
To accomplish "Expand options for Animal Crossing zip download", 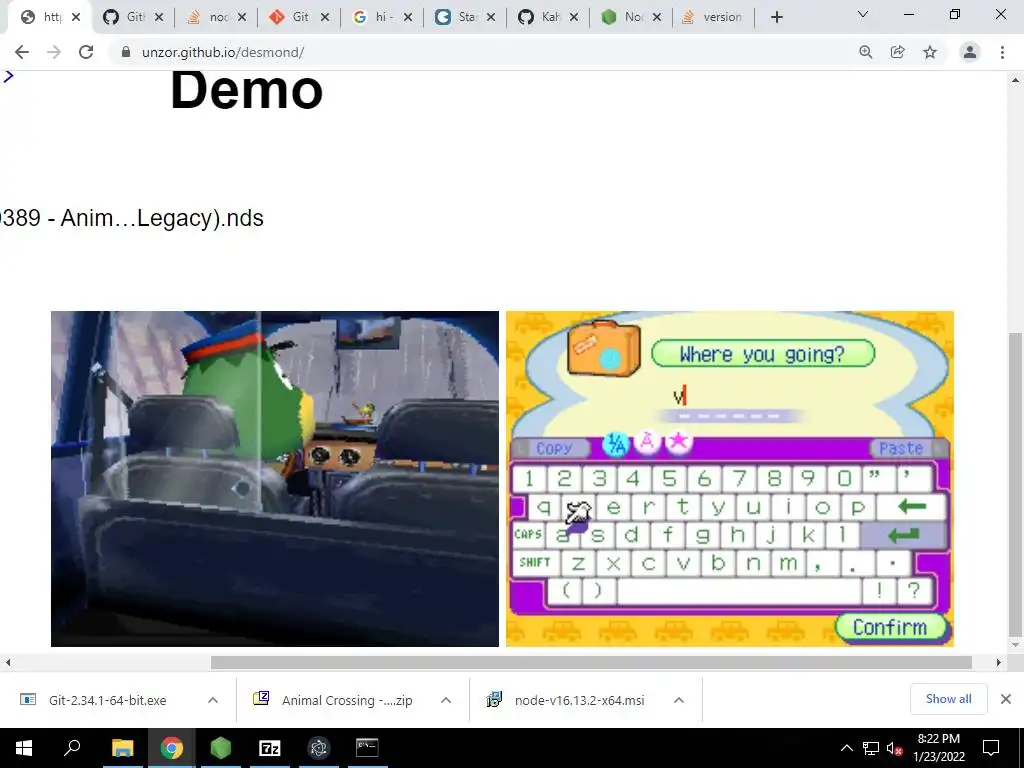I will click(x=446, y=700).
